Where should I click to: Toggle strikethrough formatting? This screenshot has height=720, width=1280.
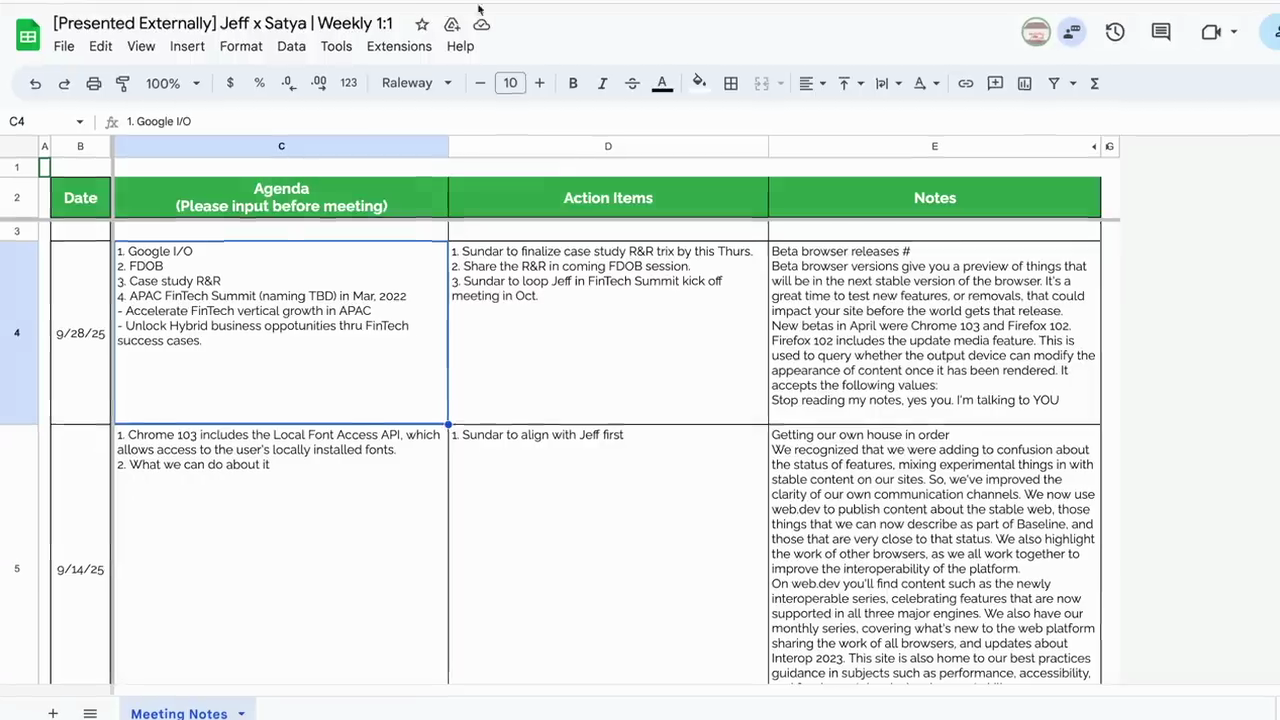tap(632, 83)
